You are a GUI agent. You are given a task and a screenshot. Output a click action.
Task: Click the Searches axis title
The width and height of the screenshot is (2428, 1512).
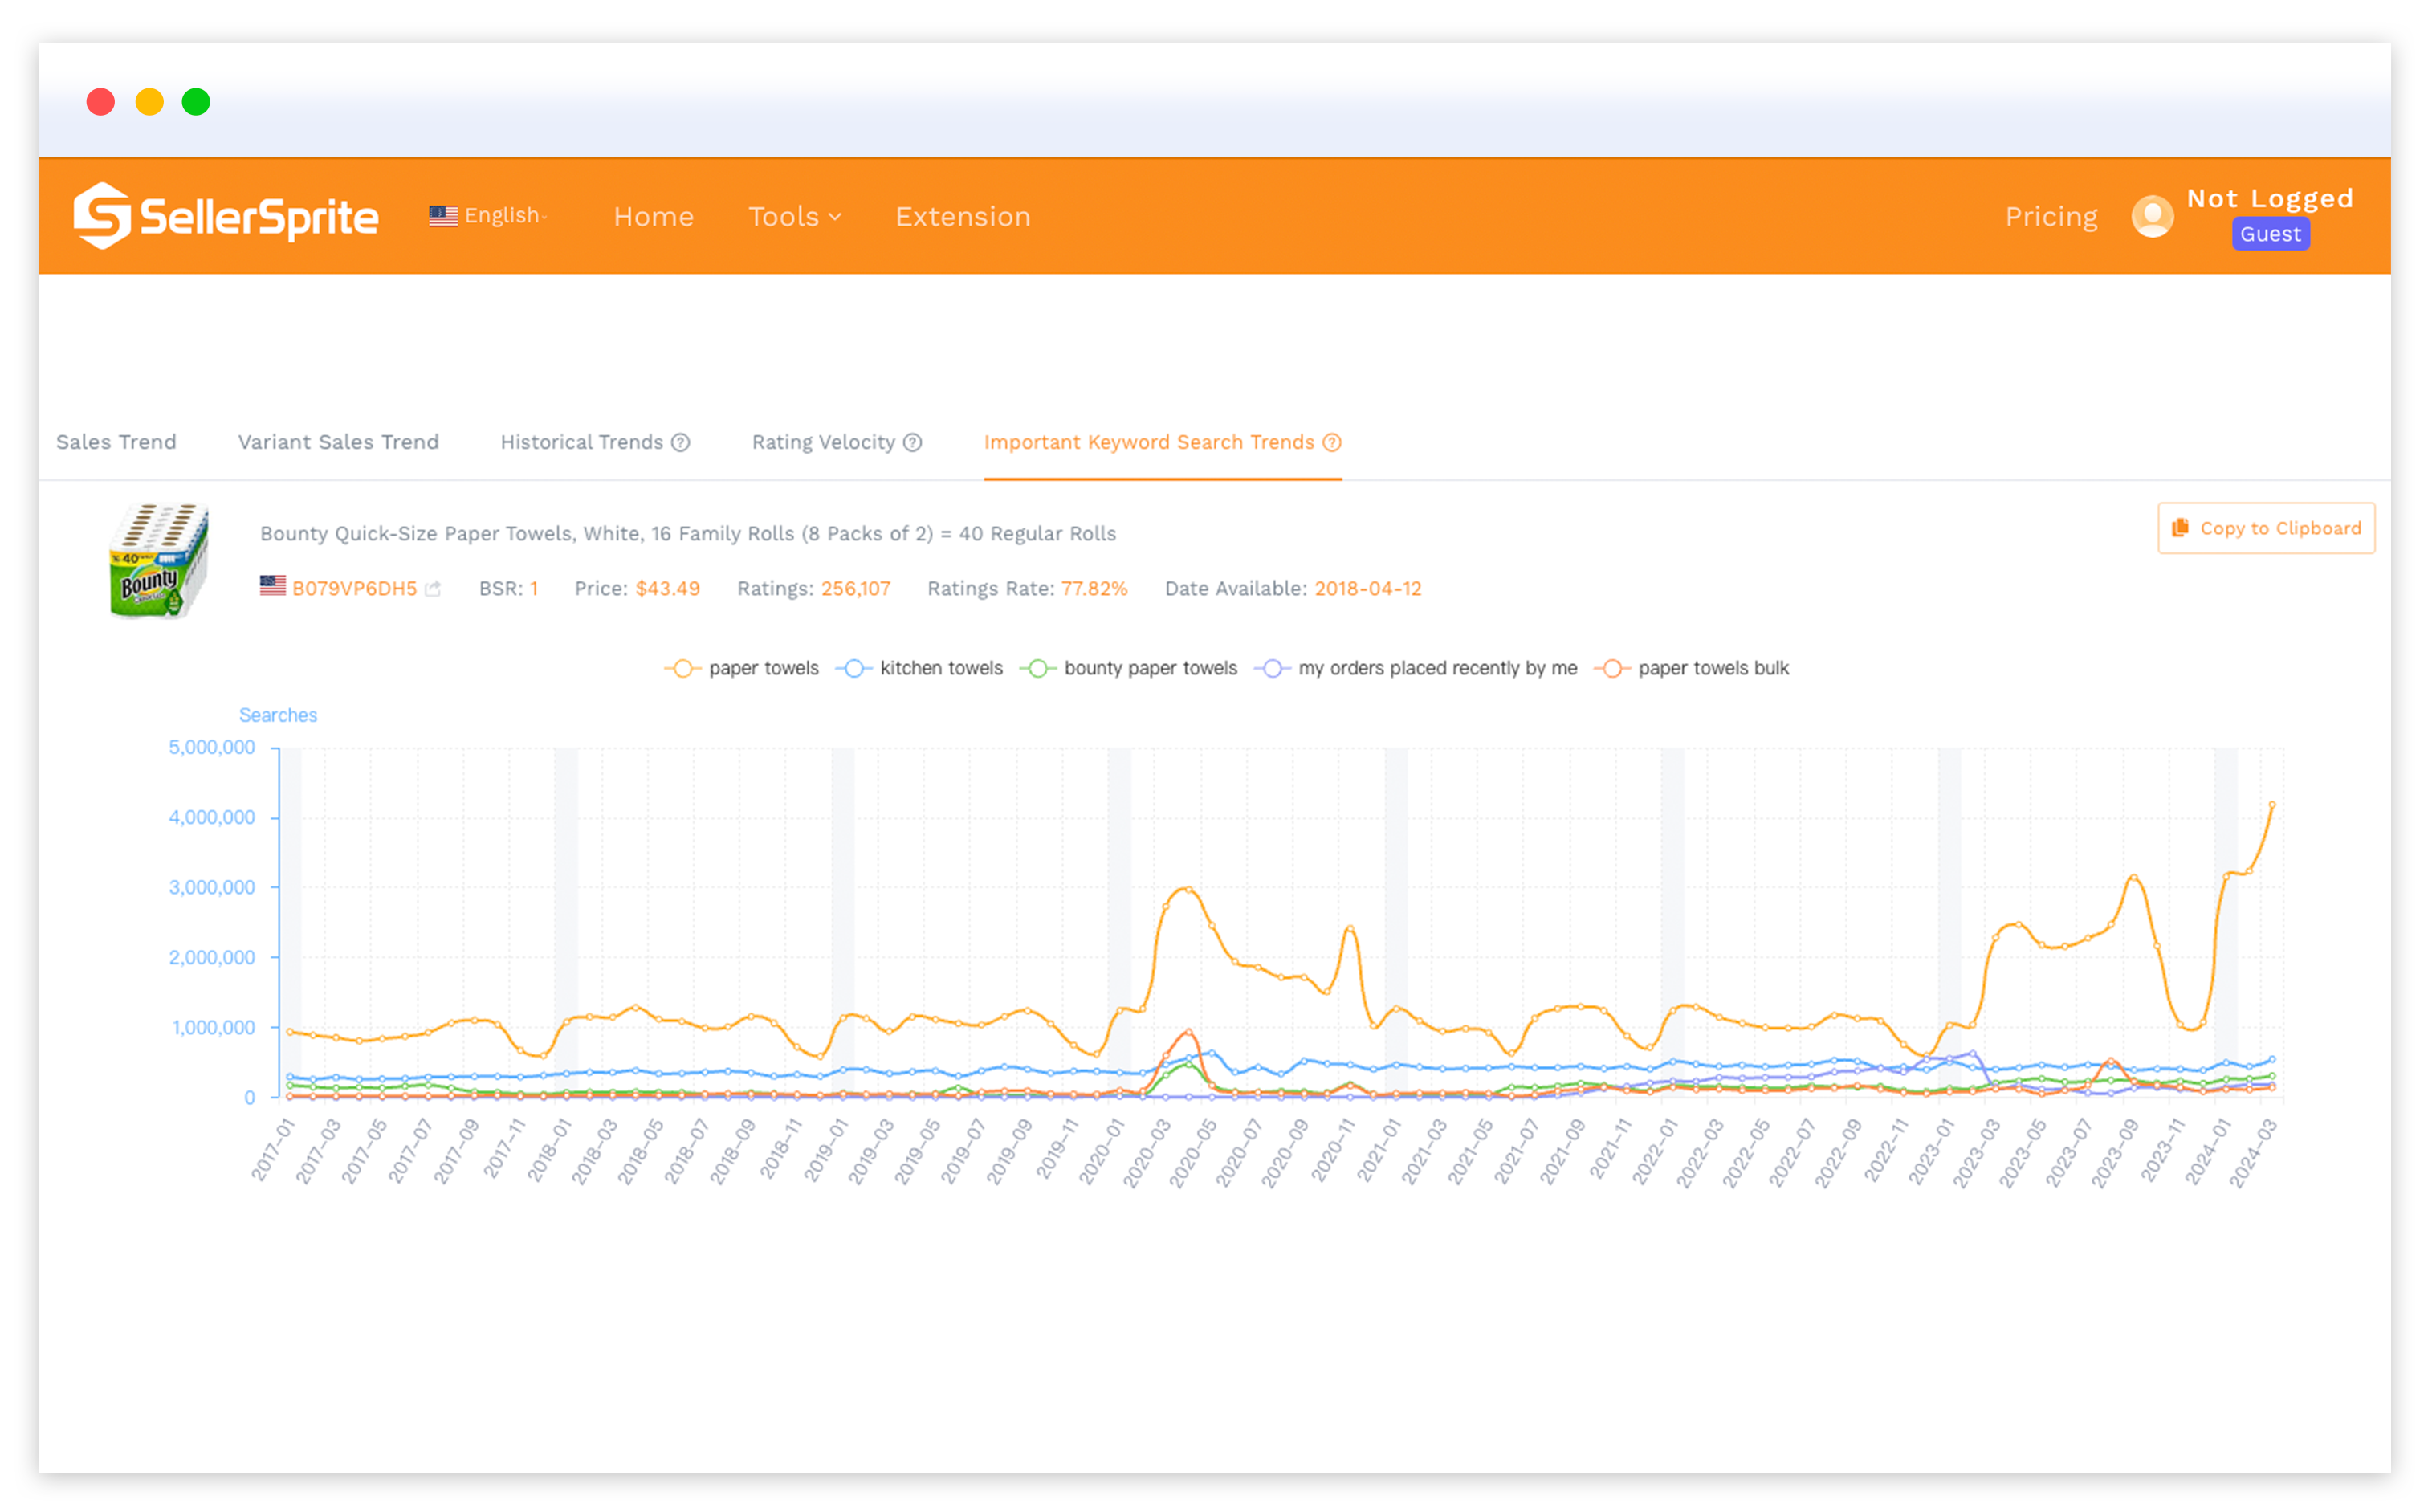point(277,715)
